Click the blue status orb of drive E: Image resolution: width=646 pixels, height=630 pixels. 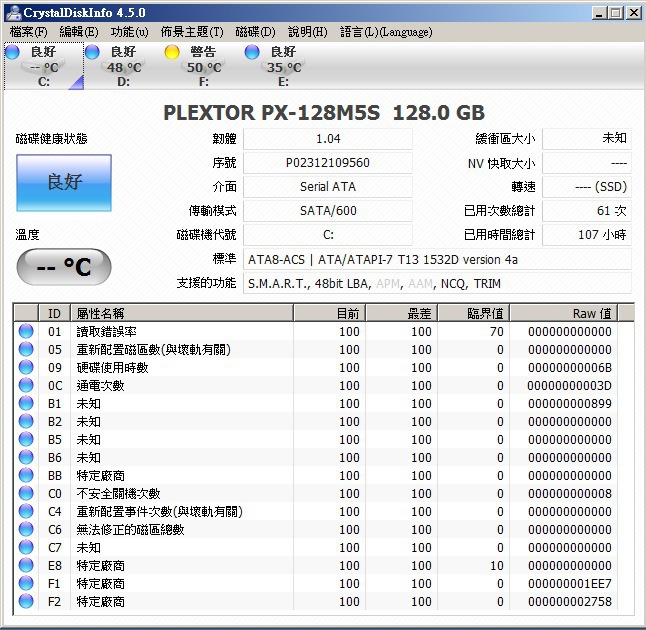tap(252, 52)
